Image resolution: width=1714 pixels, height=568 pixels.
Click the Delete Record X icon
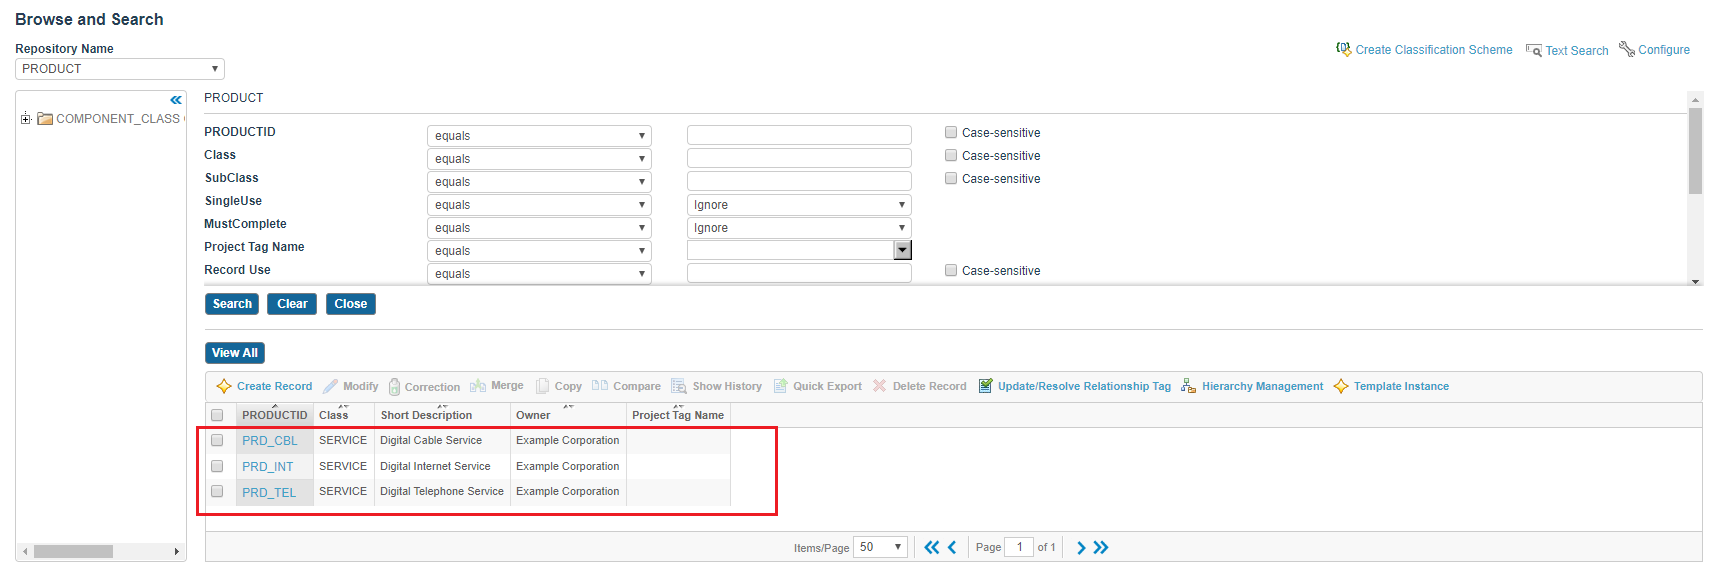[x=880, y=386]
